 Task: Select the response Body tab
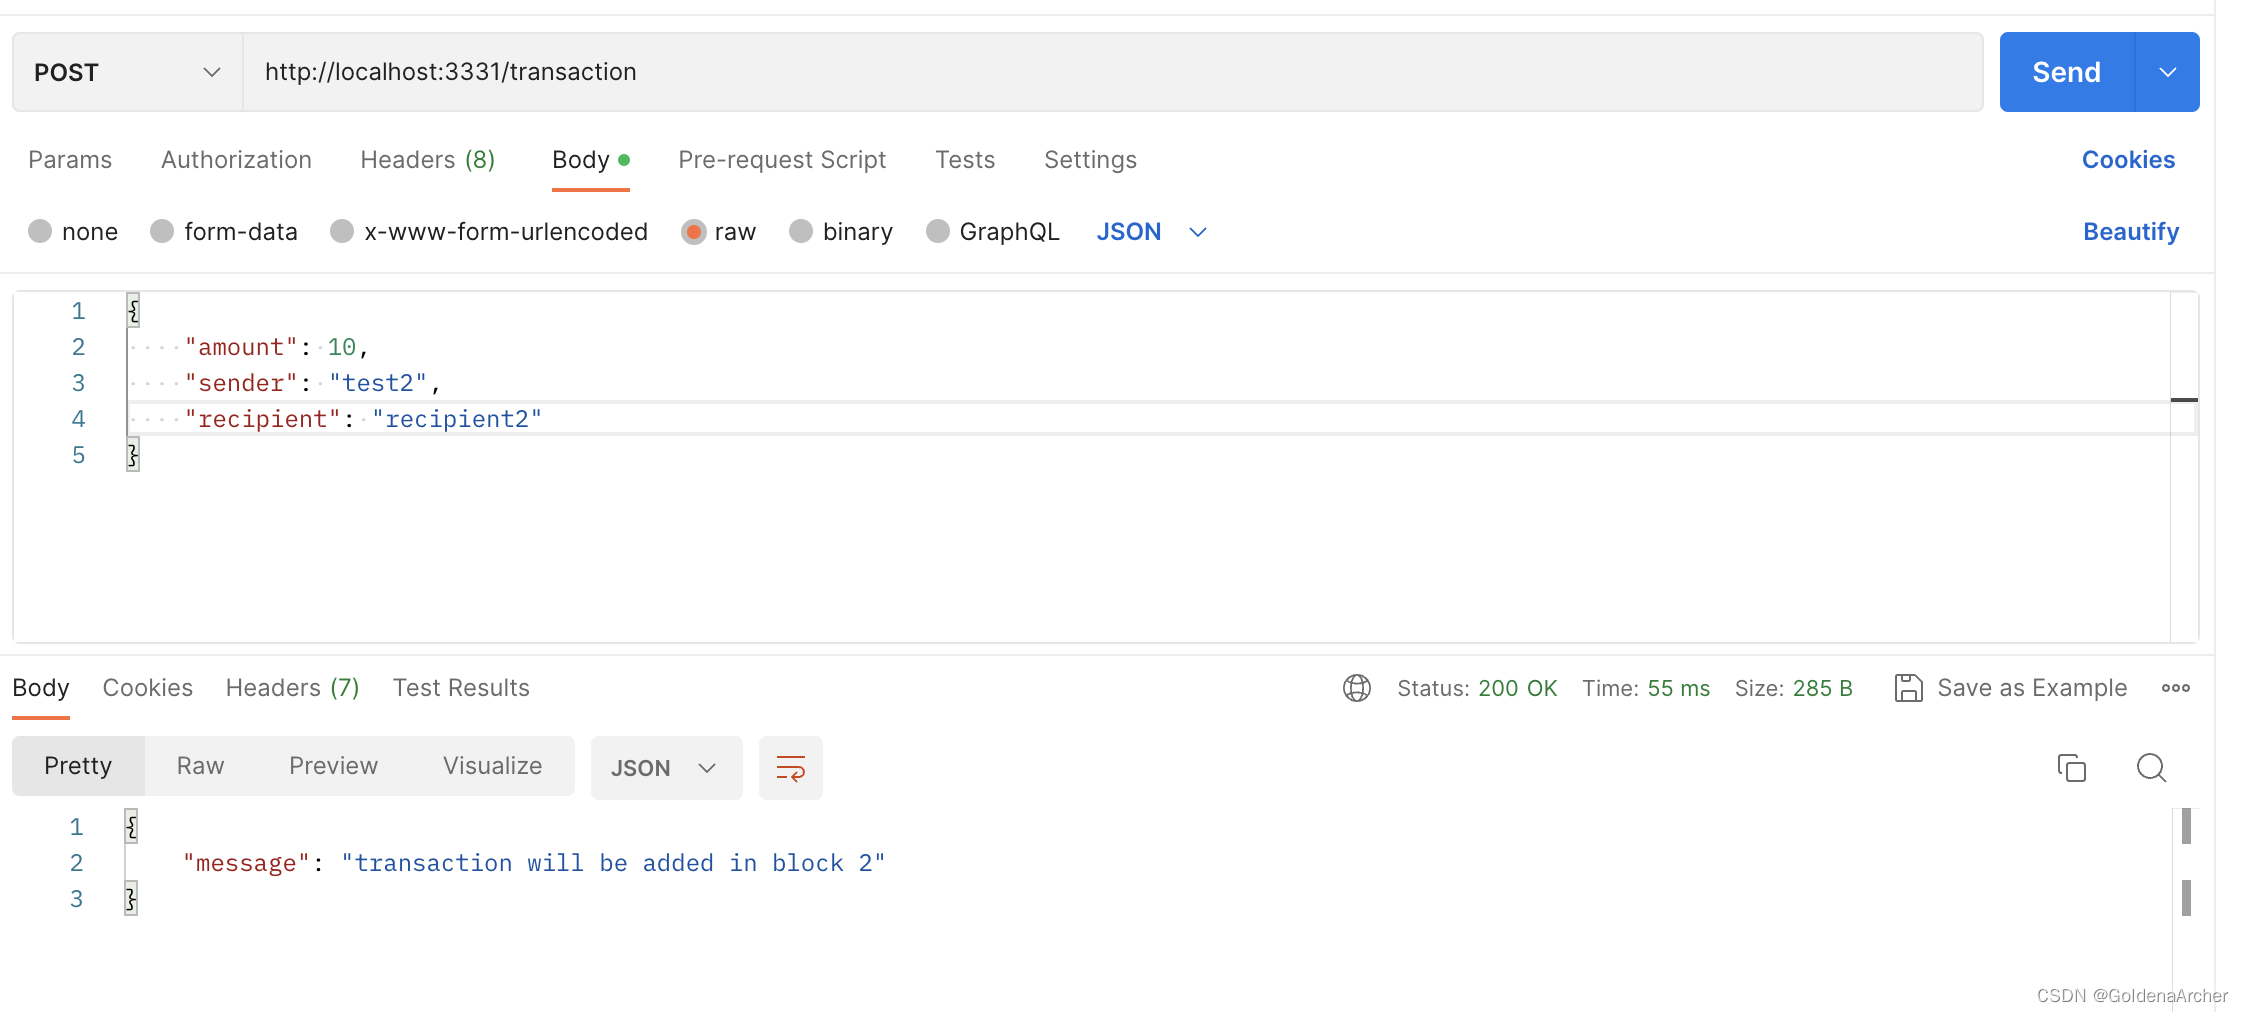[41, 688]
